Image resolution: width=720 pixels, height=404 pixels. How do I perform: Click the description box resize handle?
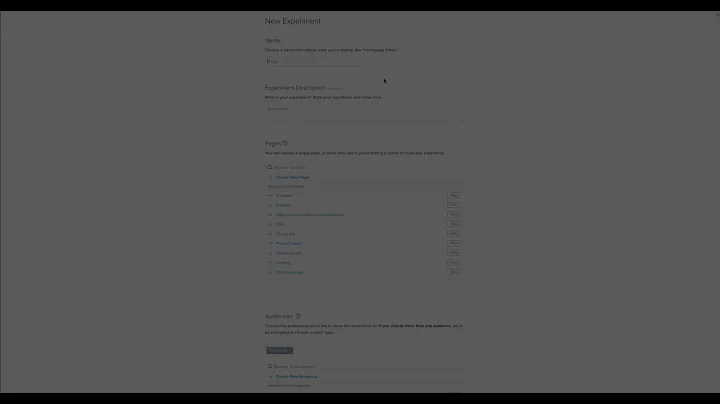click(x=461, y=121)
